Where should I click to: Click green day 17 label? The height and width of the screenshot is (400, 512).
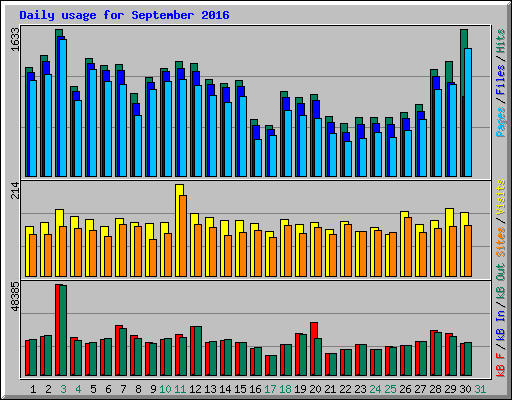[x=270, y=389]
